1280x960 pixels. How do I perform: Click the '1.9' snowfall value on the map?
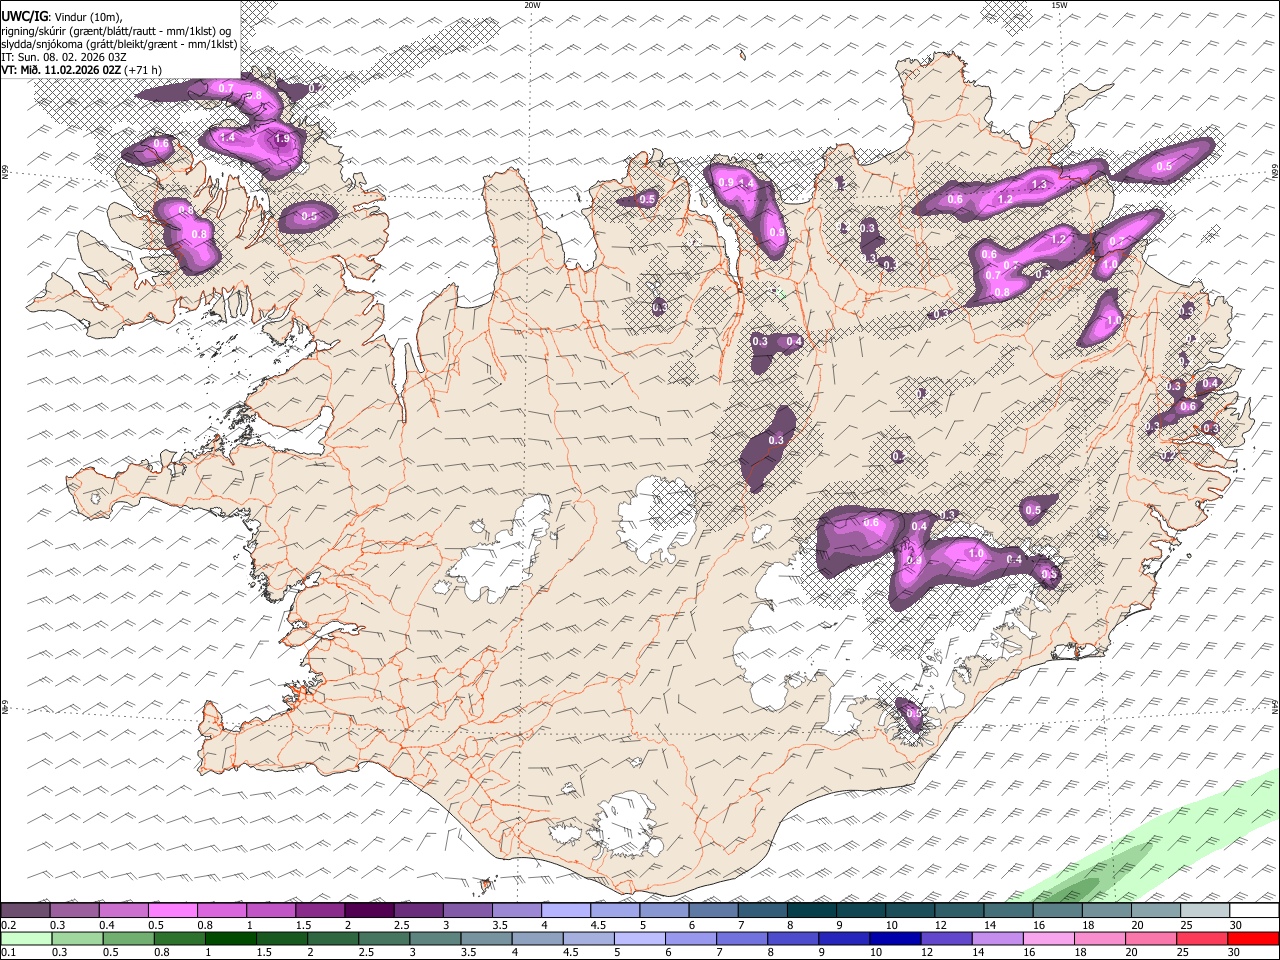(x=281, y=139)
